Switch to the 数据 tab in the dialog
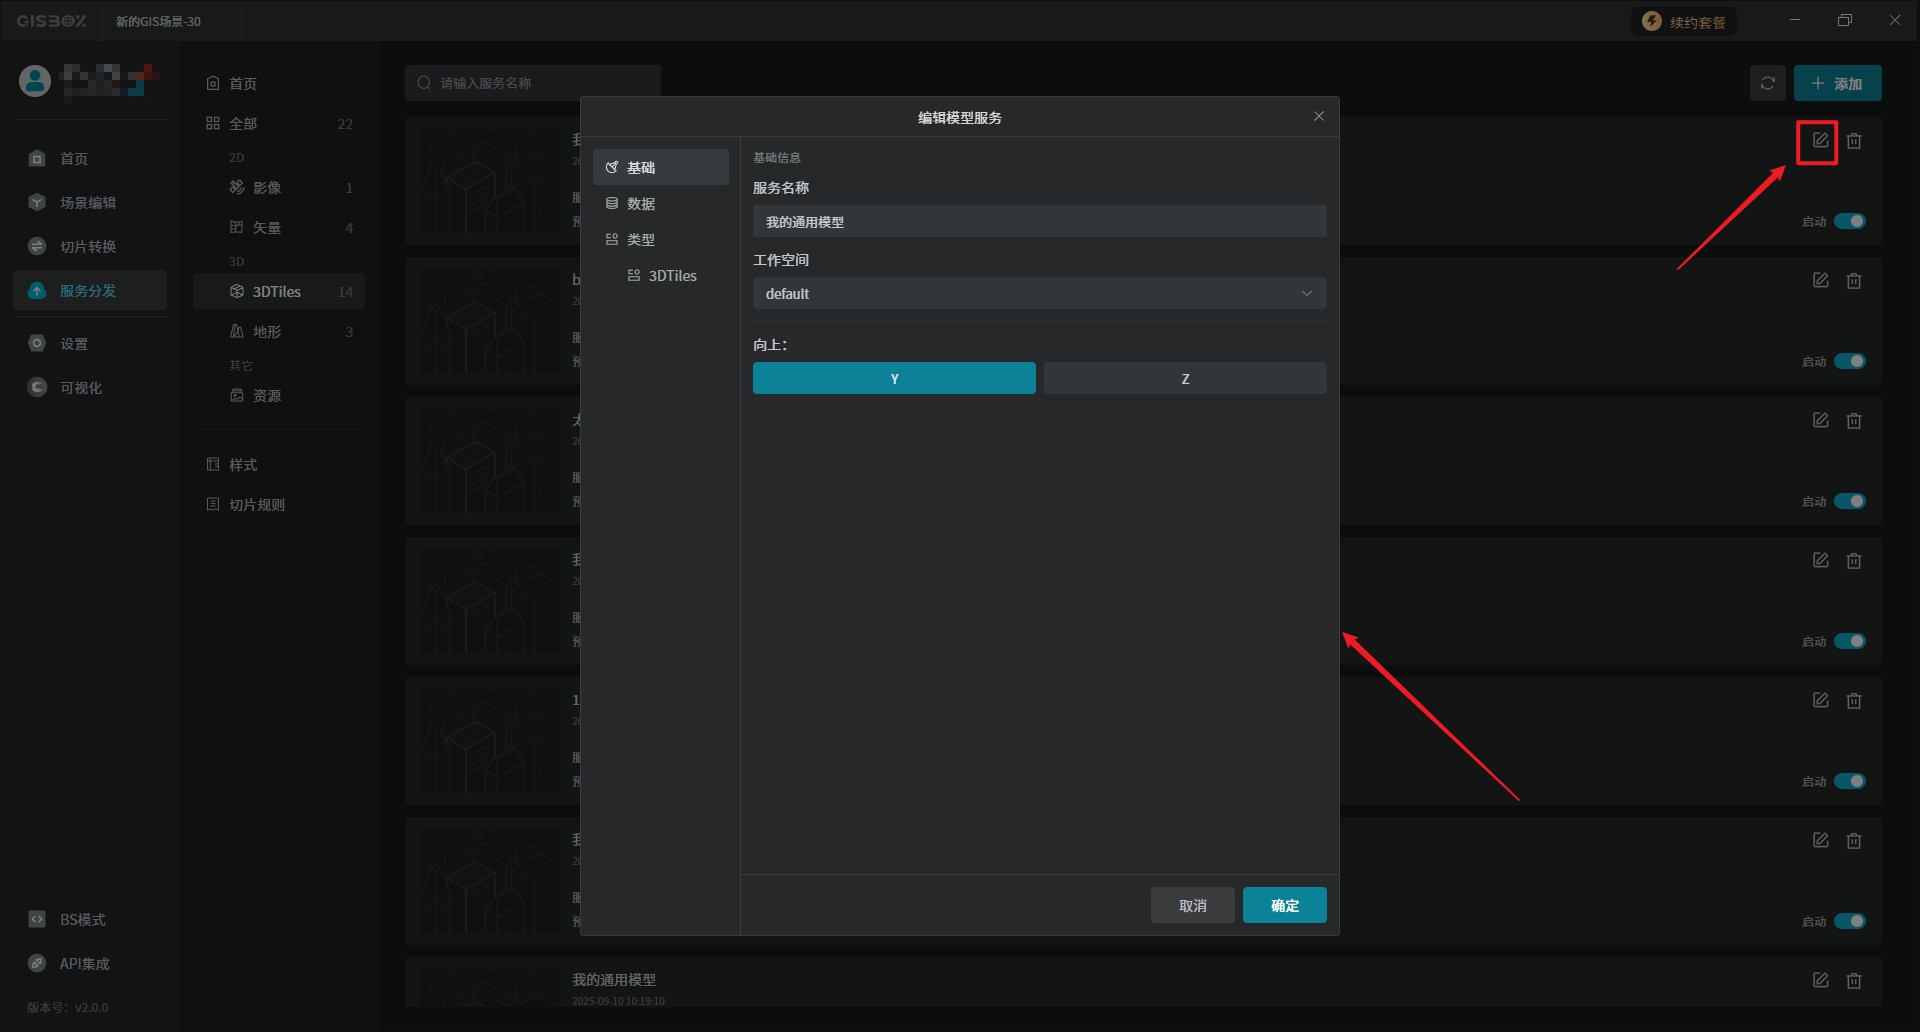Screen dimensions: 1920x1032 (640, 204)
